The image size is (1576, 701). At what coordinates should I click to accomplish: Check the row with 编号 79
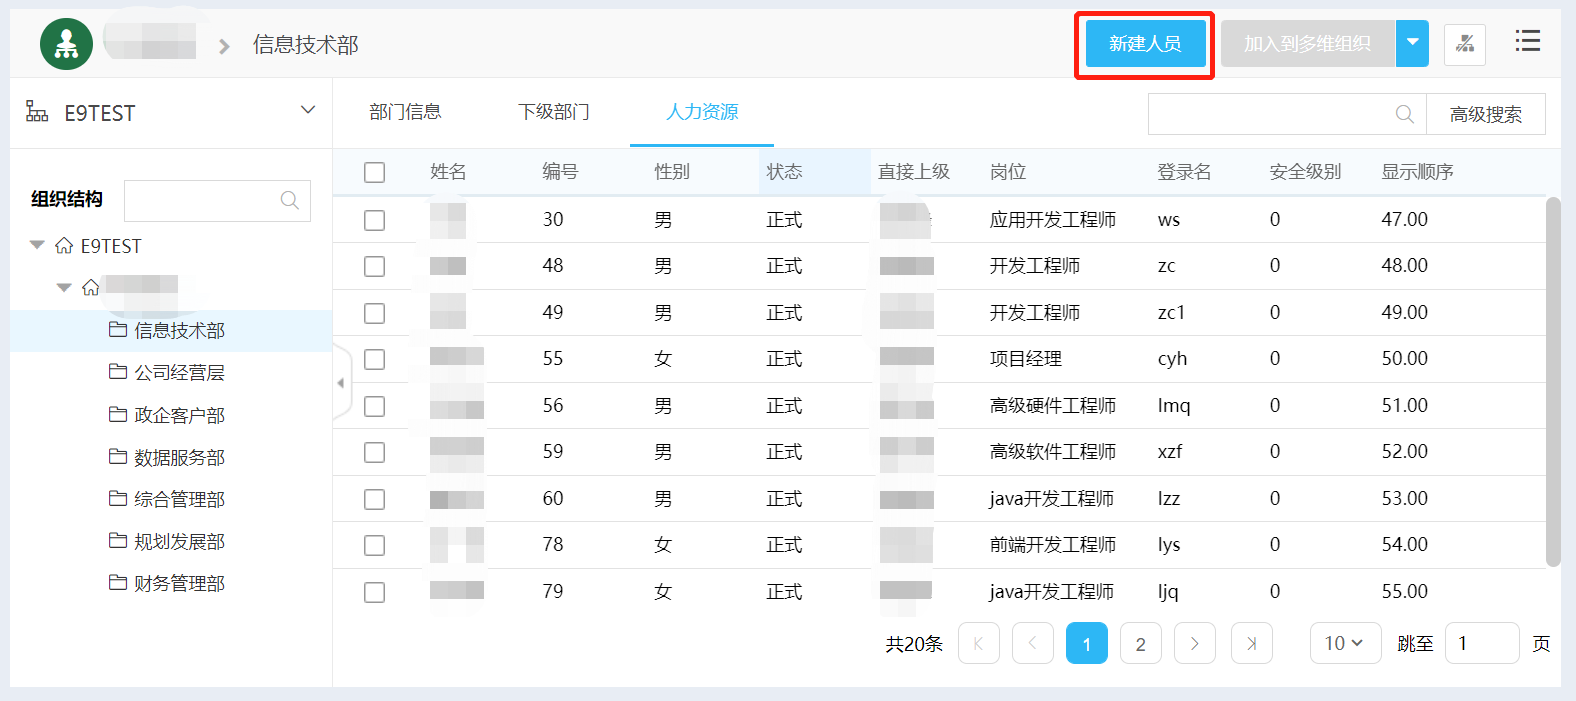(375, 592)
